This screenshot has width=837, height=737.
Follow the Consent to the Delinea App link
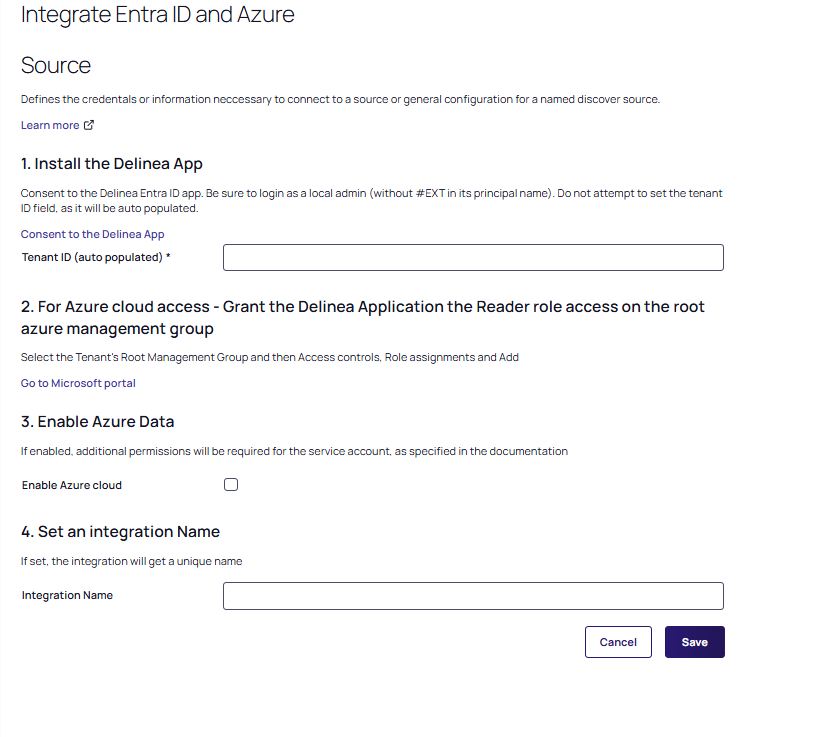pyautogui.click(x=92, y=234)
